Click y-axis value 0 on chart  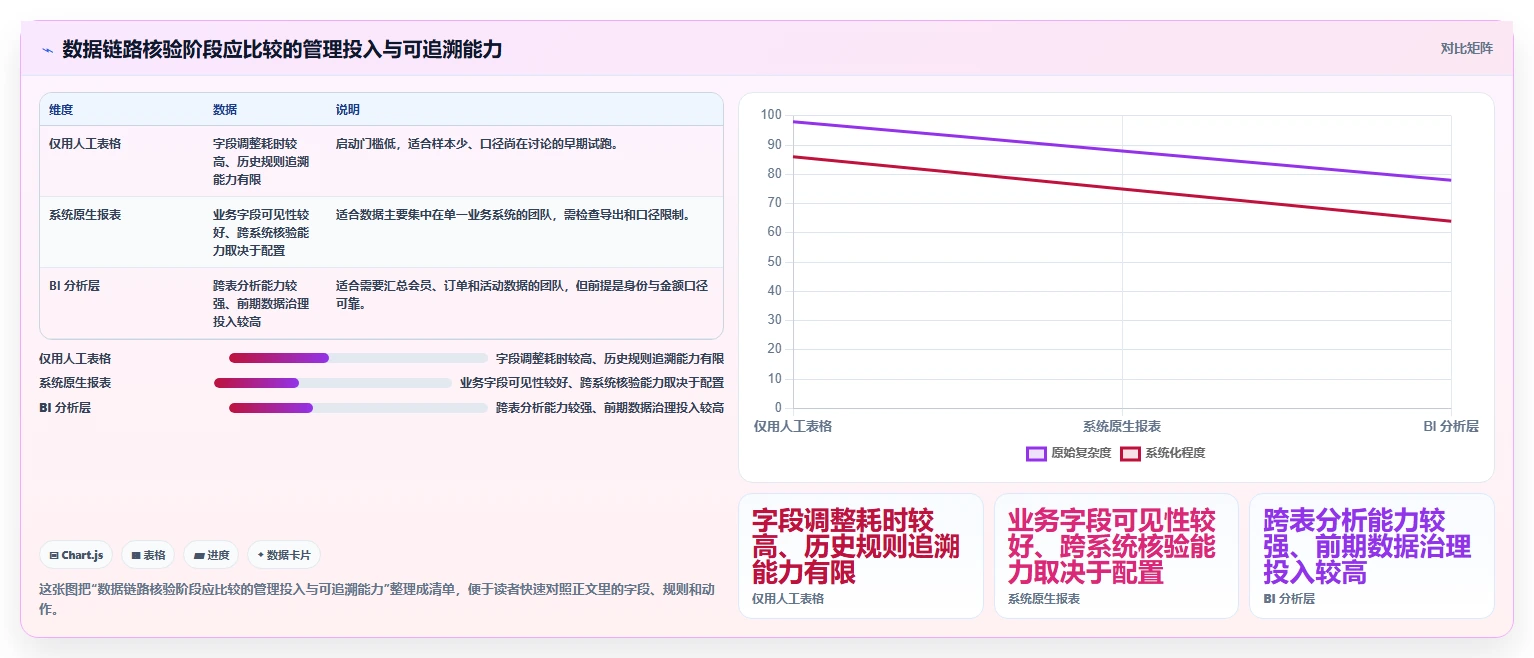coord(777,408)
